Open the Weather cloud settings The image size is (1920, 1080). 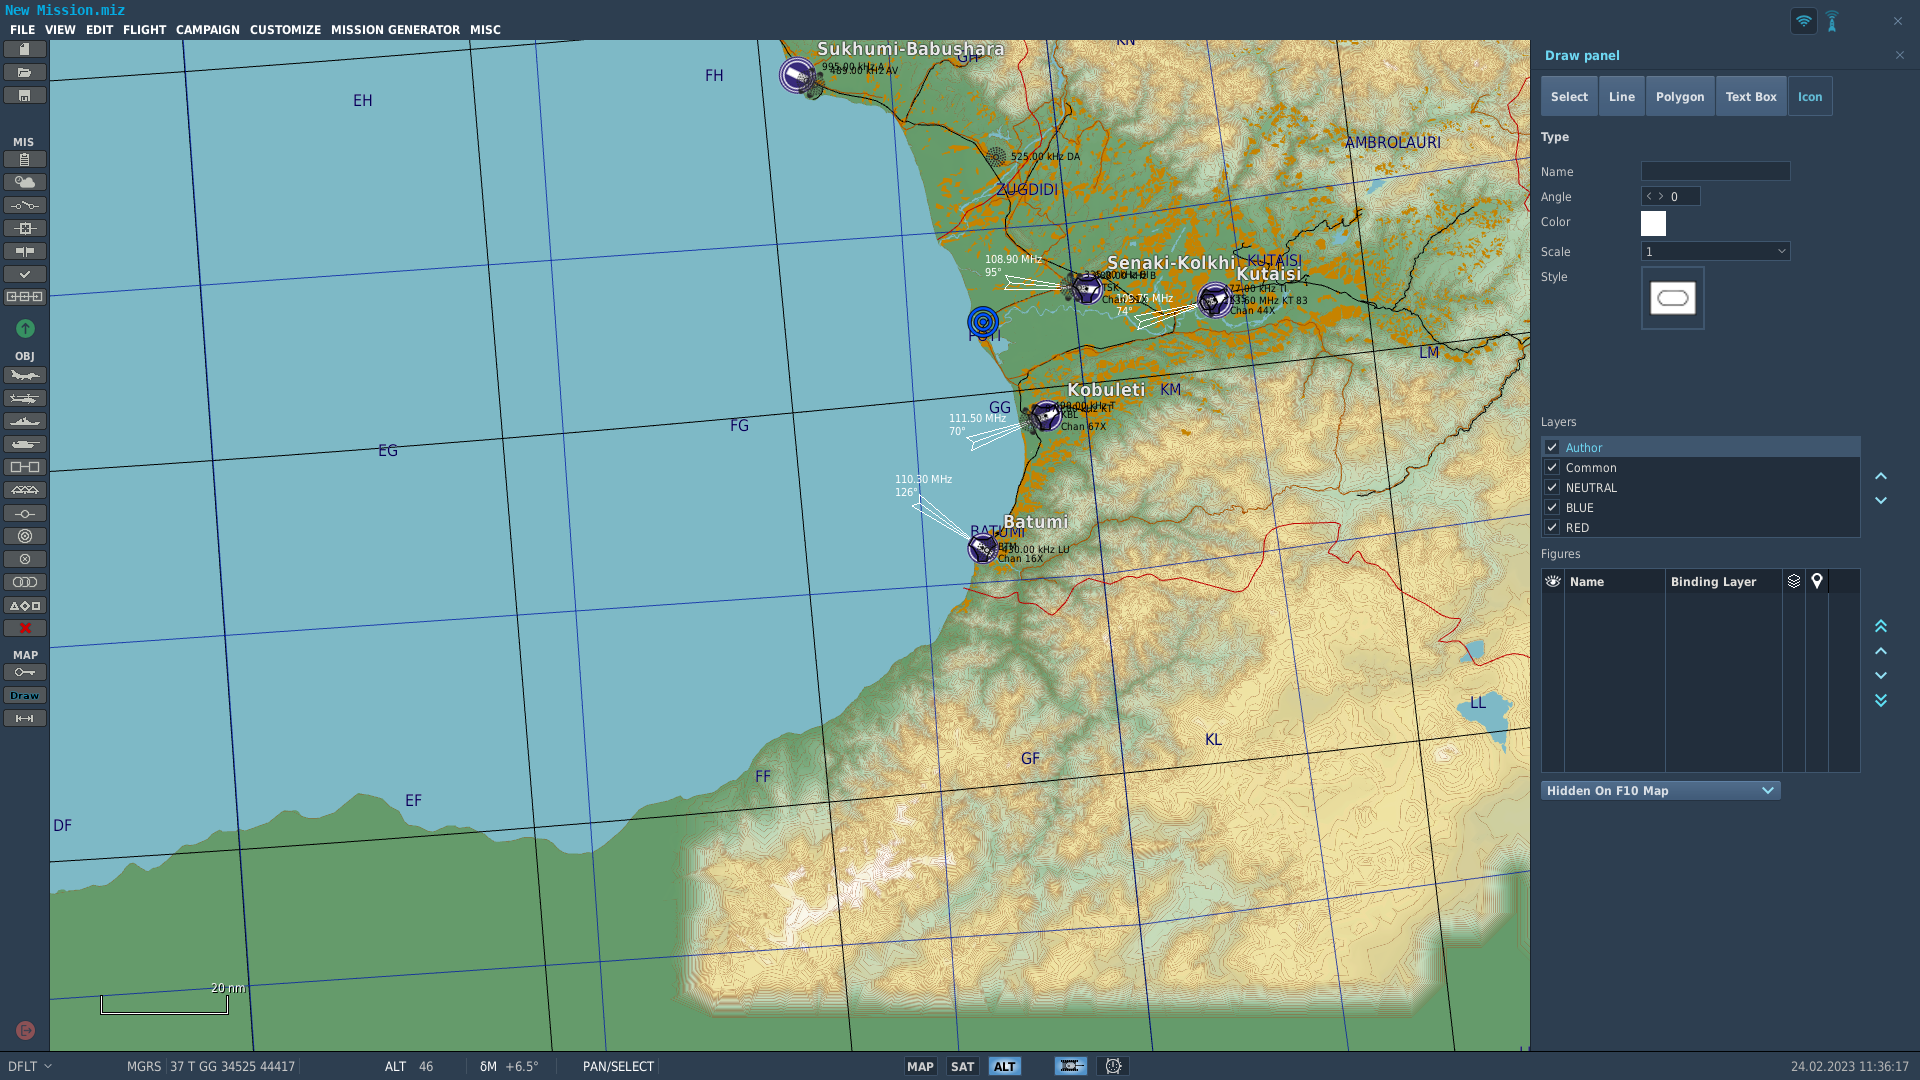tap(25, 182)
